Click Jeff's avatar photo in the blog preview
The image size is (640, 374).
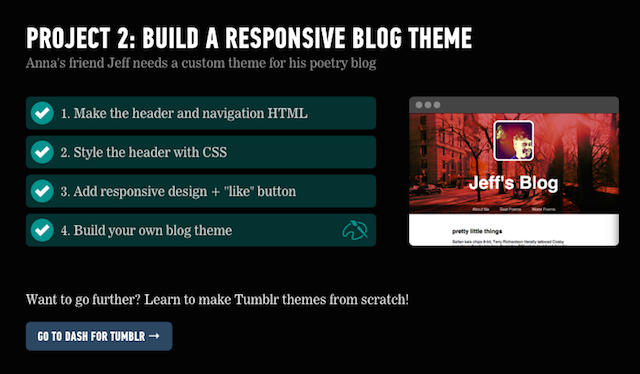pos(513,141)
